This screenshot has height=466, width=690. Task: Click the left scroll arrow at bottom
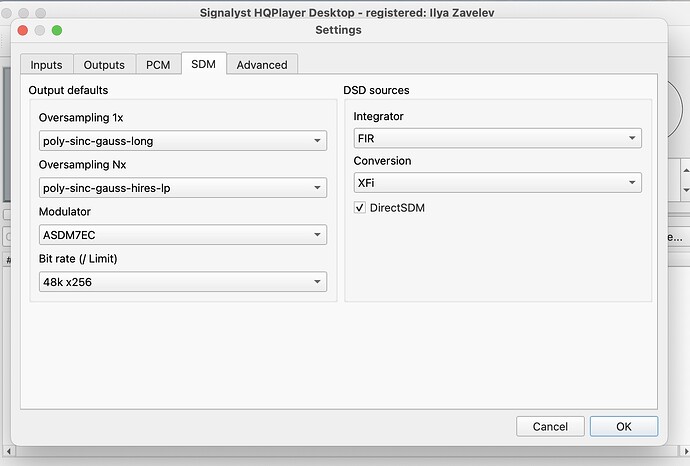[x=8, y=451]
